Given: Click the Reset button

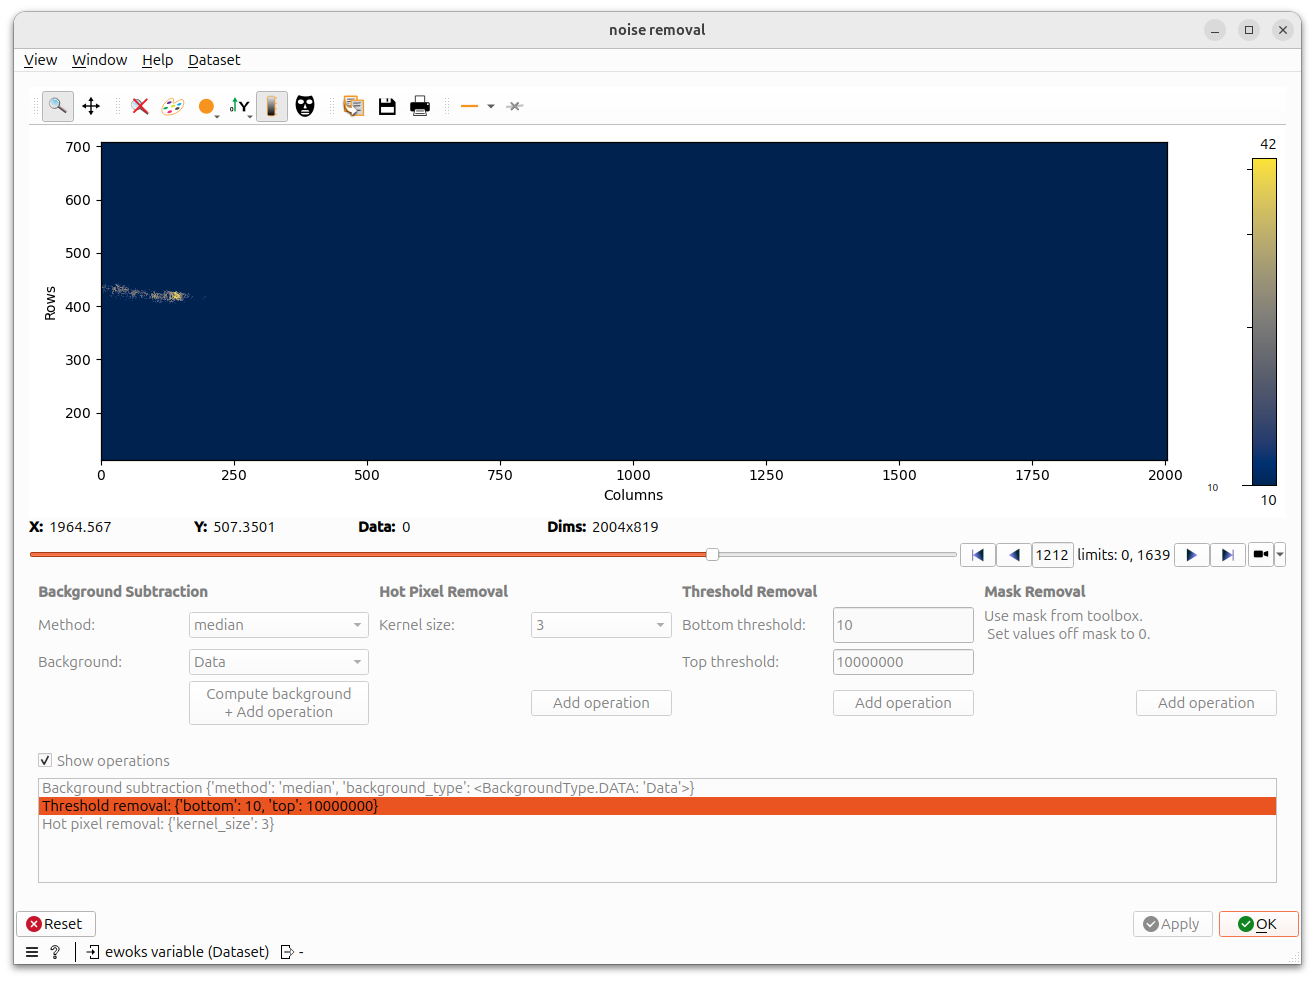Looking at the screenshot, I should [55, 924].
